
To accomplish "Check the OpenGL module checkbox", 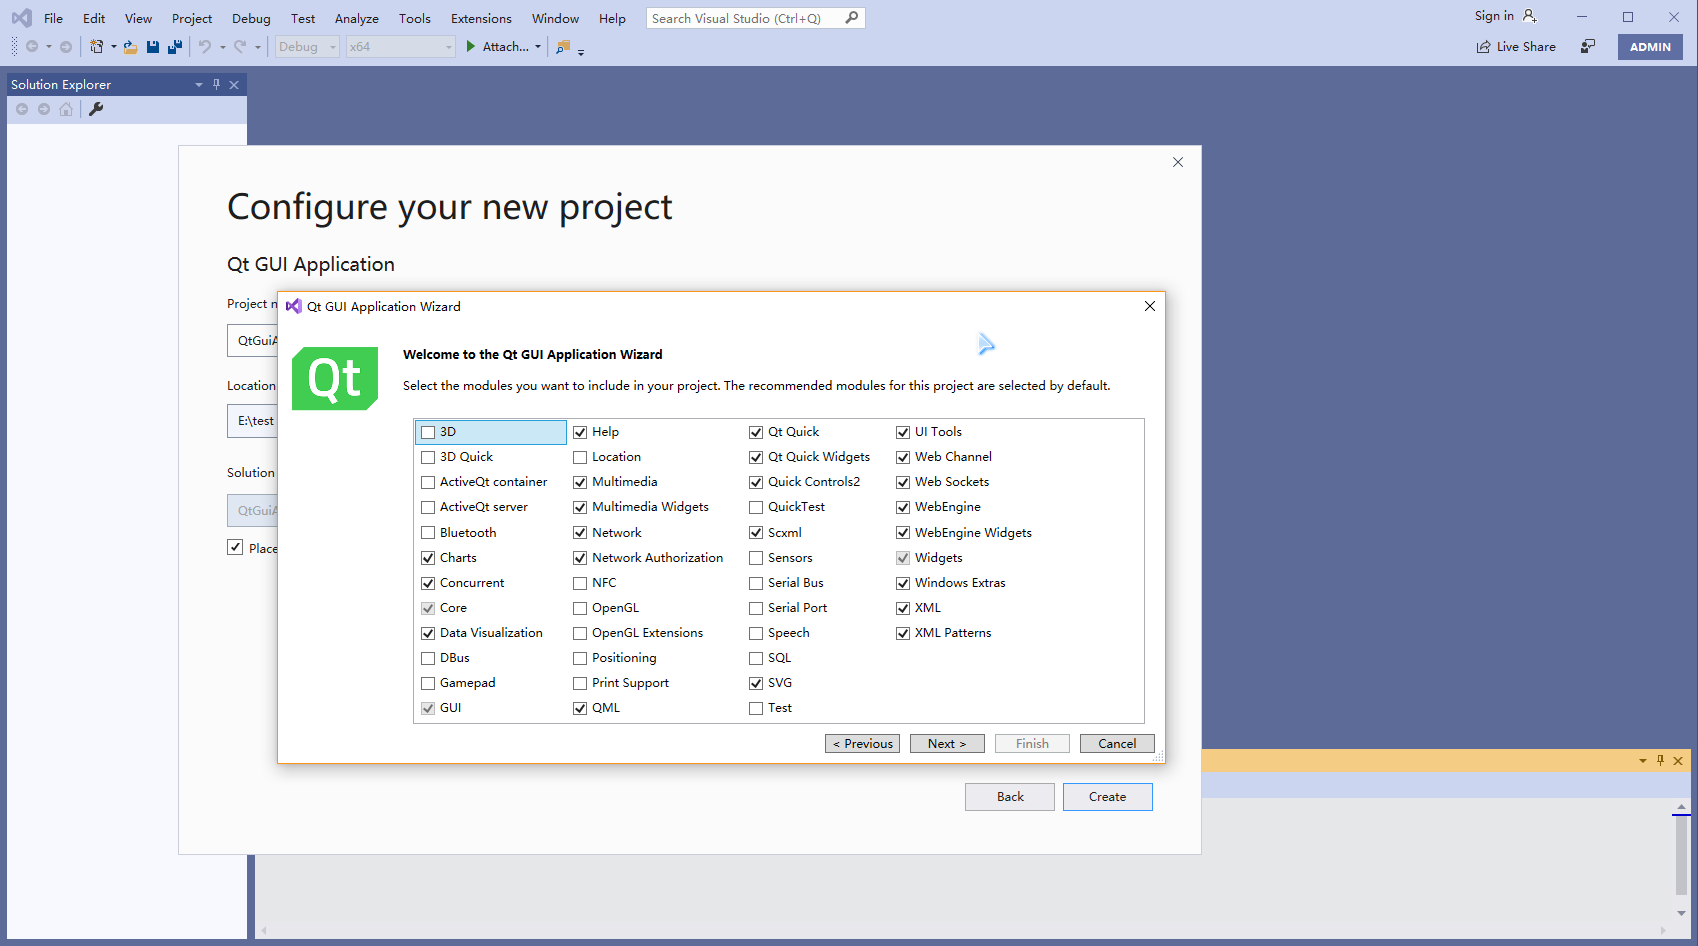I will click(580, 608).
